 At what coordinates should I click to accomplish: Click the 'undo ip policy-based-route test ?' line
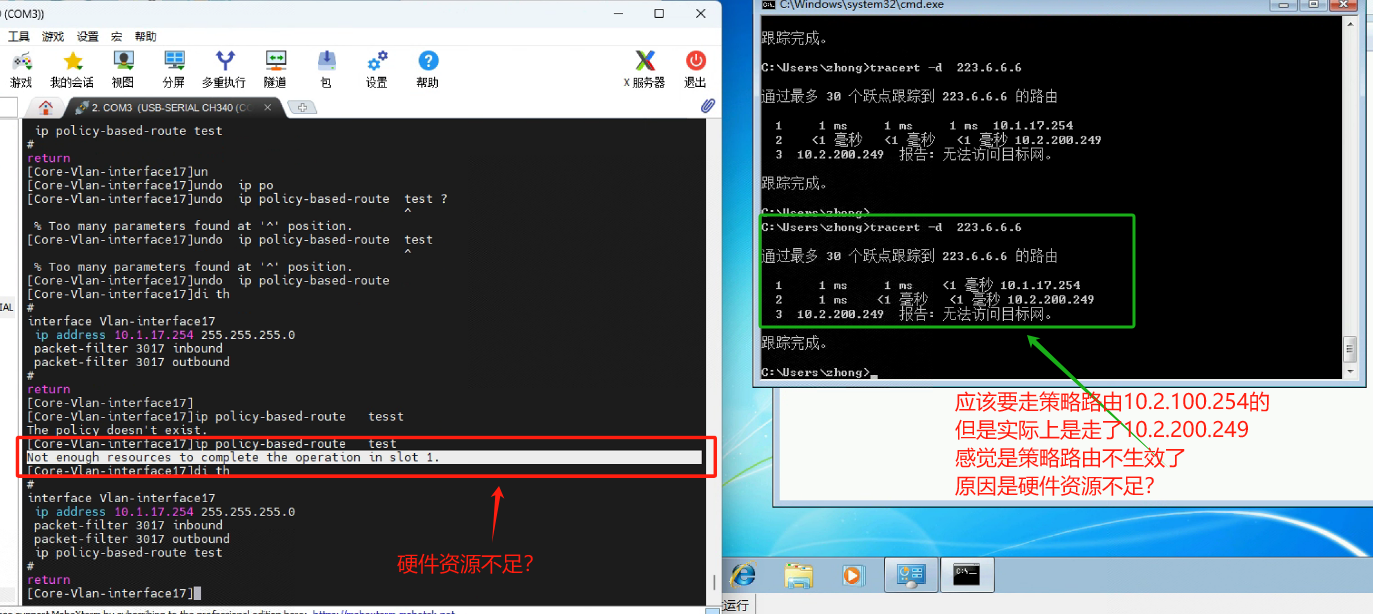[237, 199]
